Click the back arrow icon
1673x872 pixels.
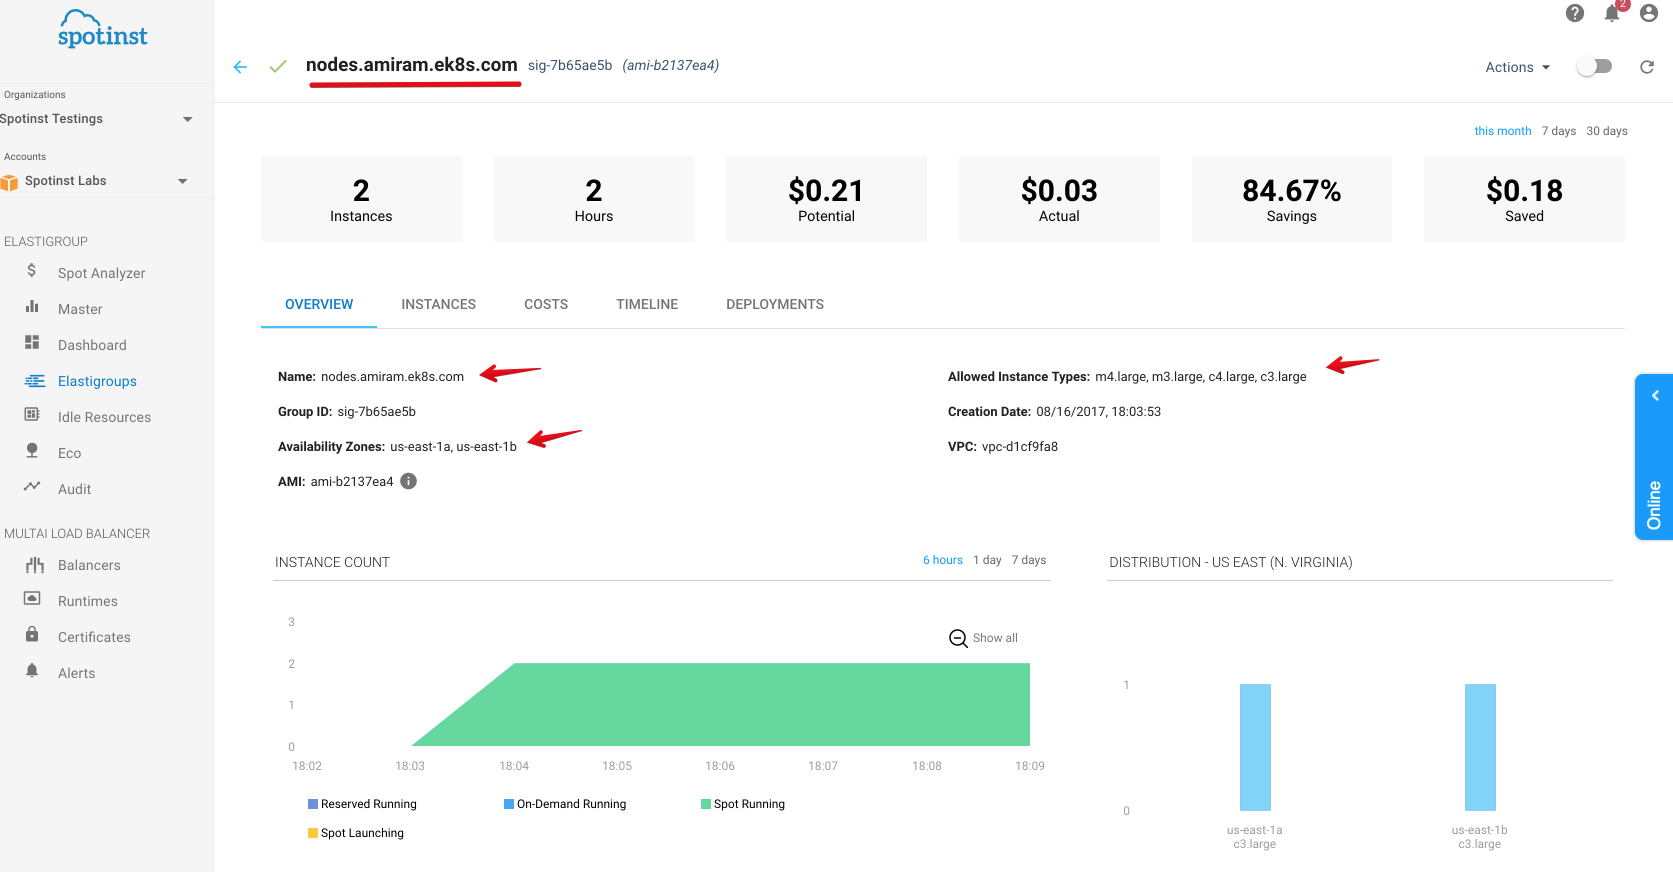click(240, 67)
